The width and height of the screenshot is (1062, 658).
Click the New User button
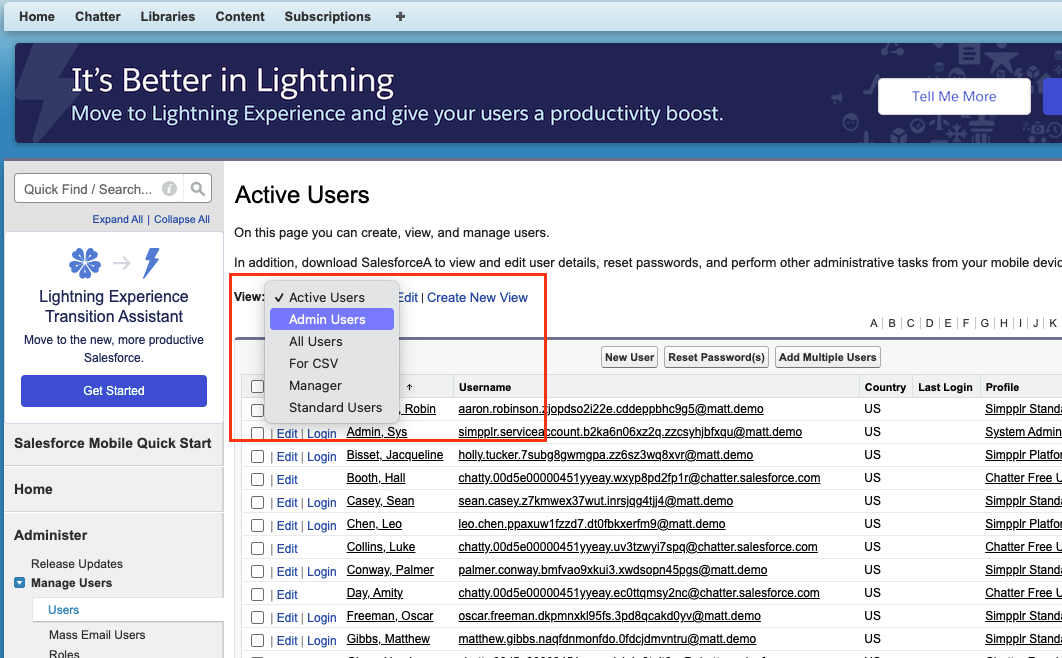point(630,357)
